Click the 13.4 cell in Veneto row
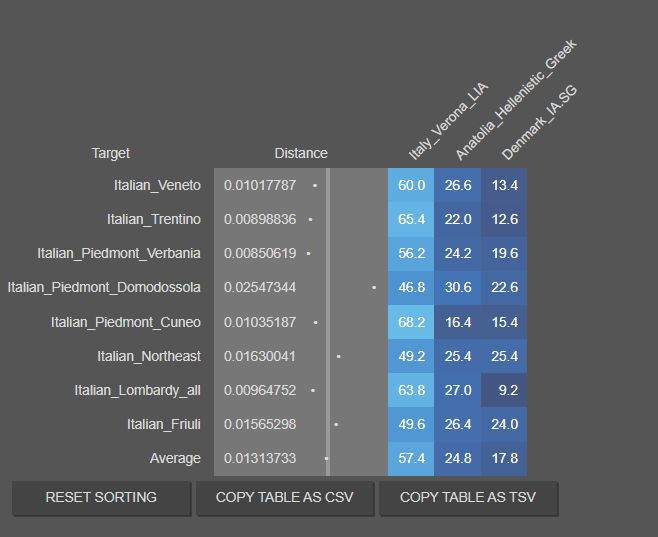The height and width of the screenshot is (537, 658). tap(504, 185)
